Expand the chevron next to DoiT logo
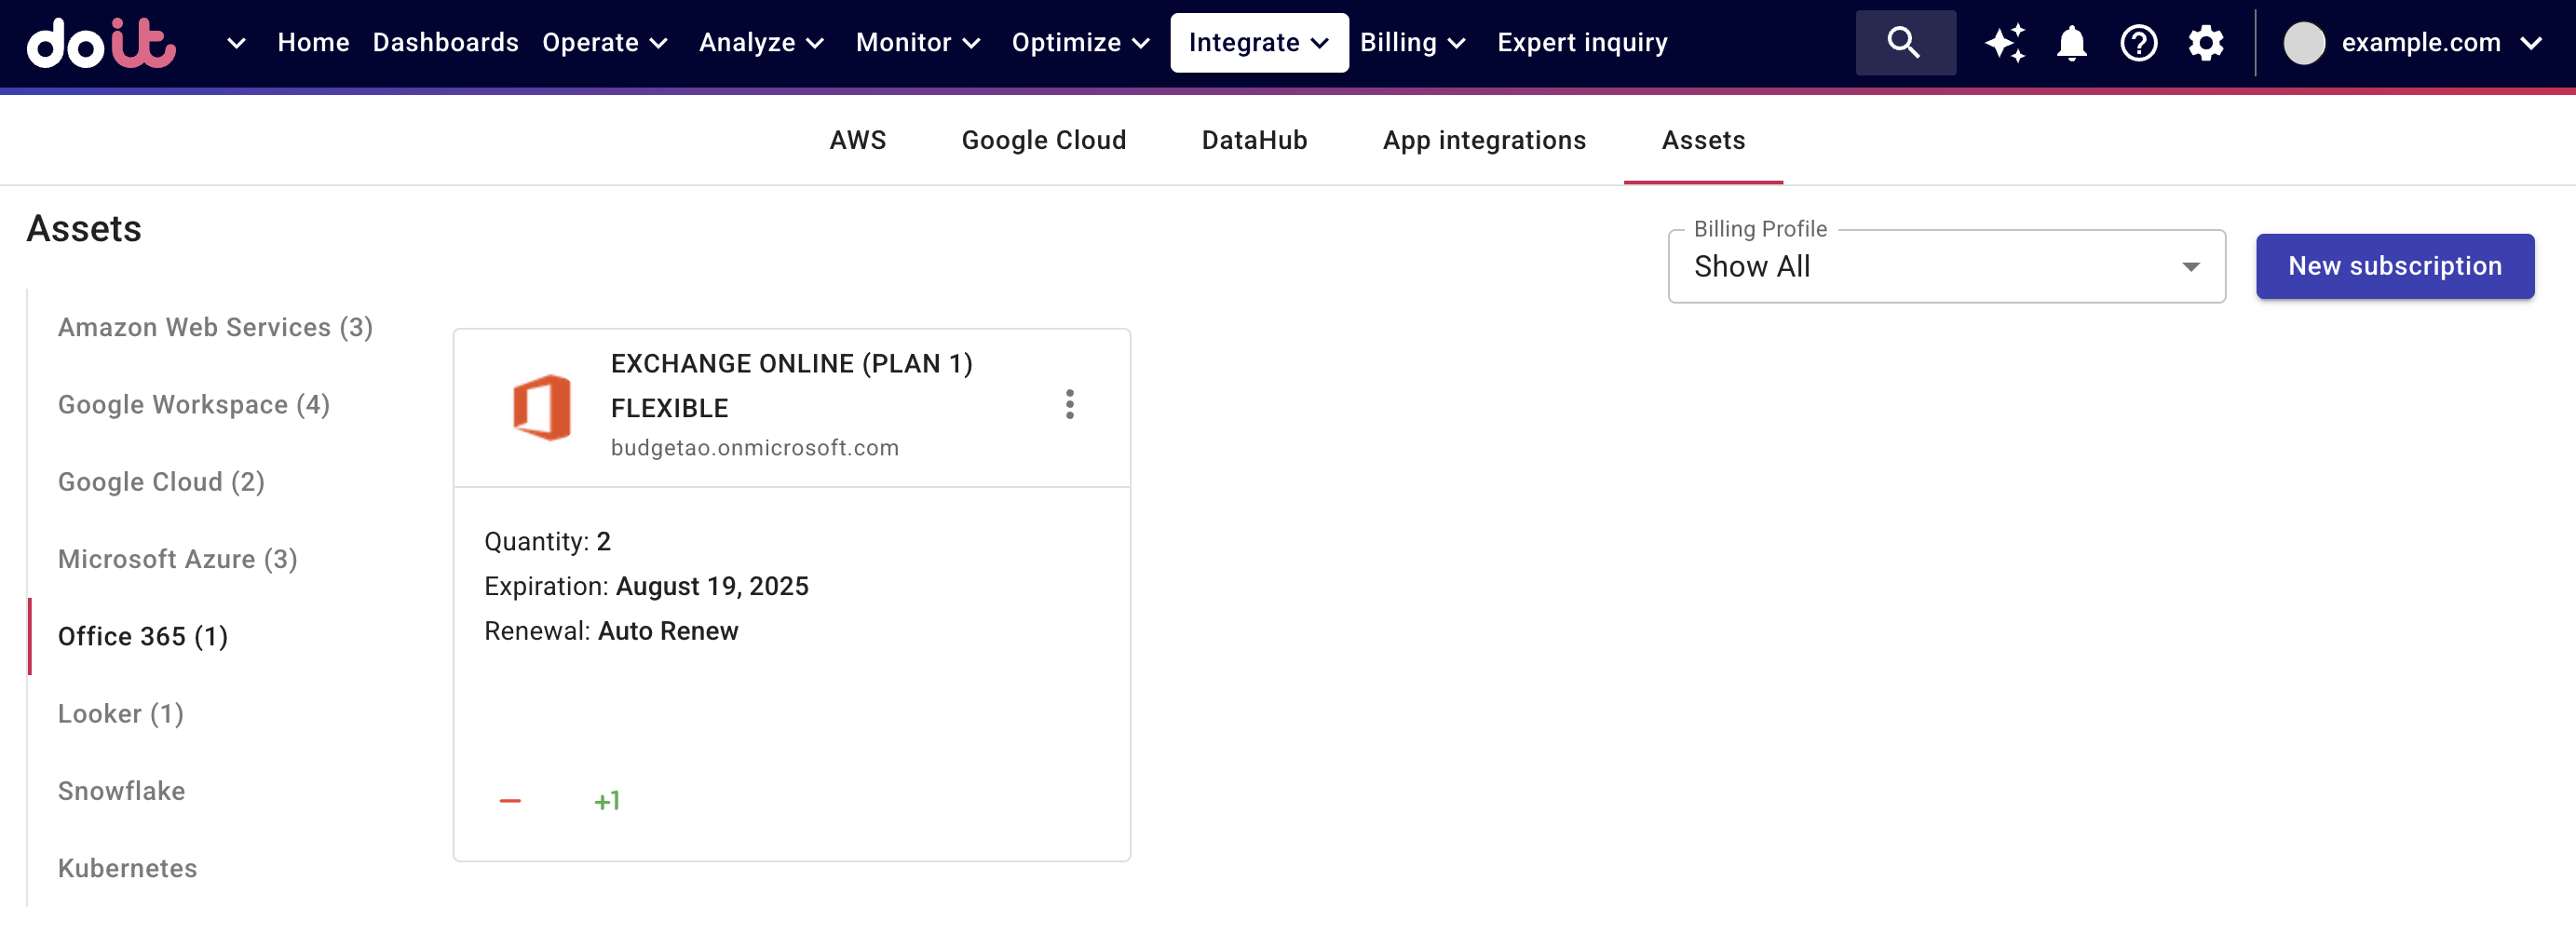The image size is (2576, 948). coord(236,43)
